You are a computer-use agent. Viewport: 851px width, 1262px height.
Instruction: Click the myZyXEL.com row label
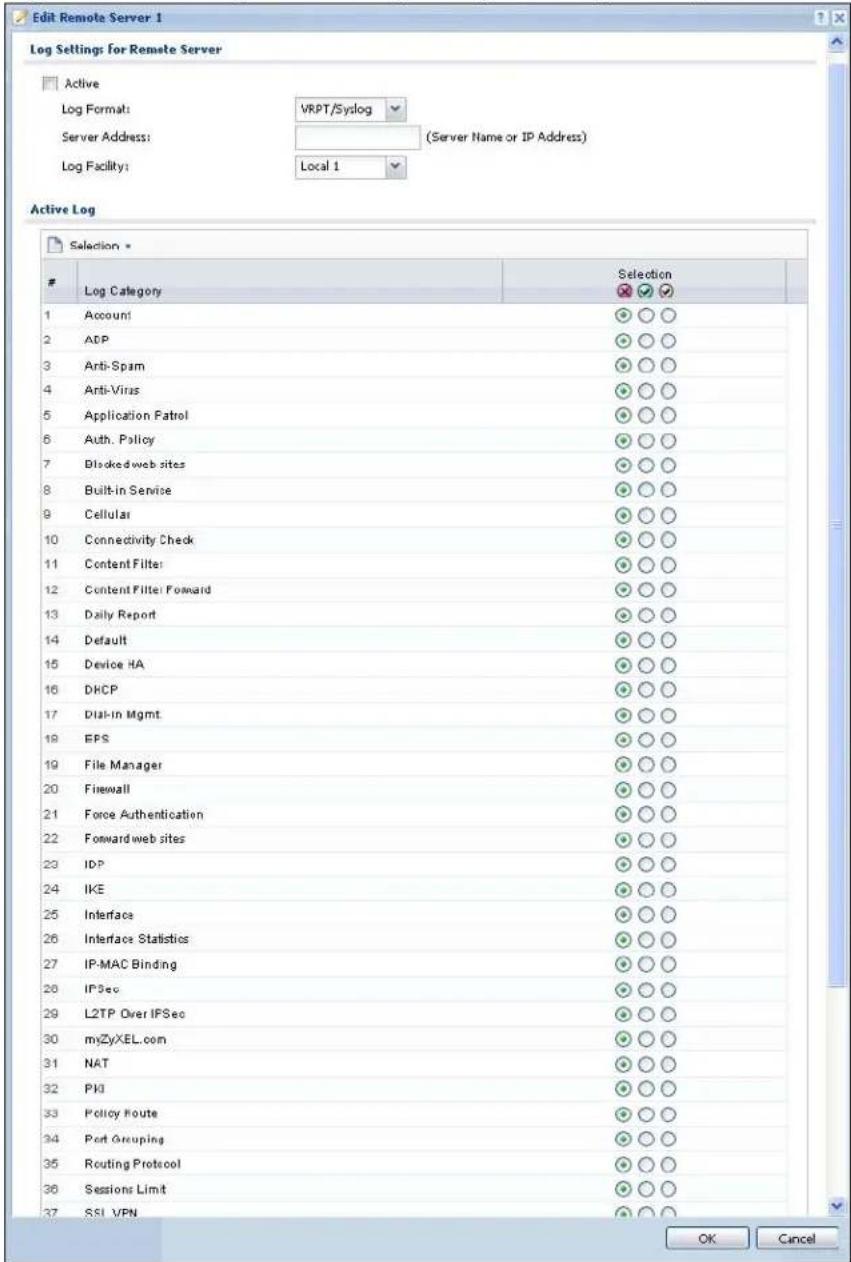[119, 1039]
